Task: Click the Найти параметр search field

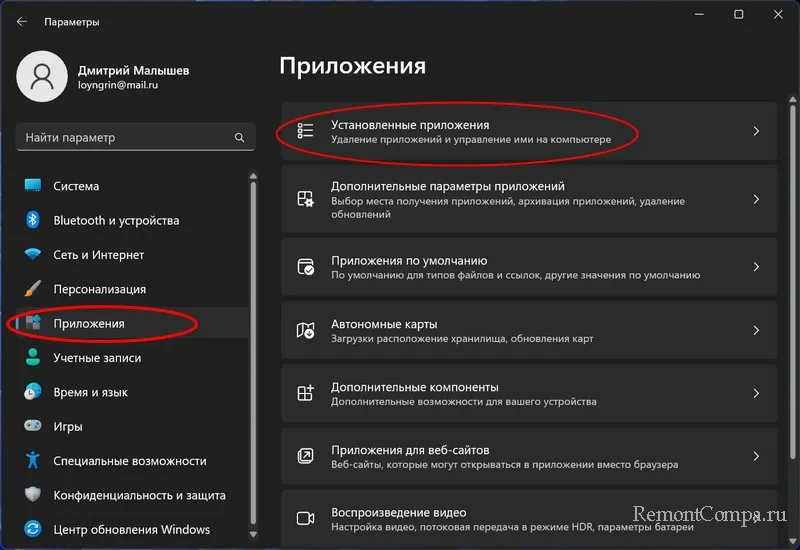Action: tap(135, 137)
